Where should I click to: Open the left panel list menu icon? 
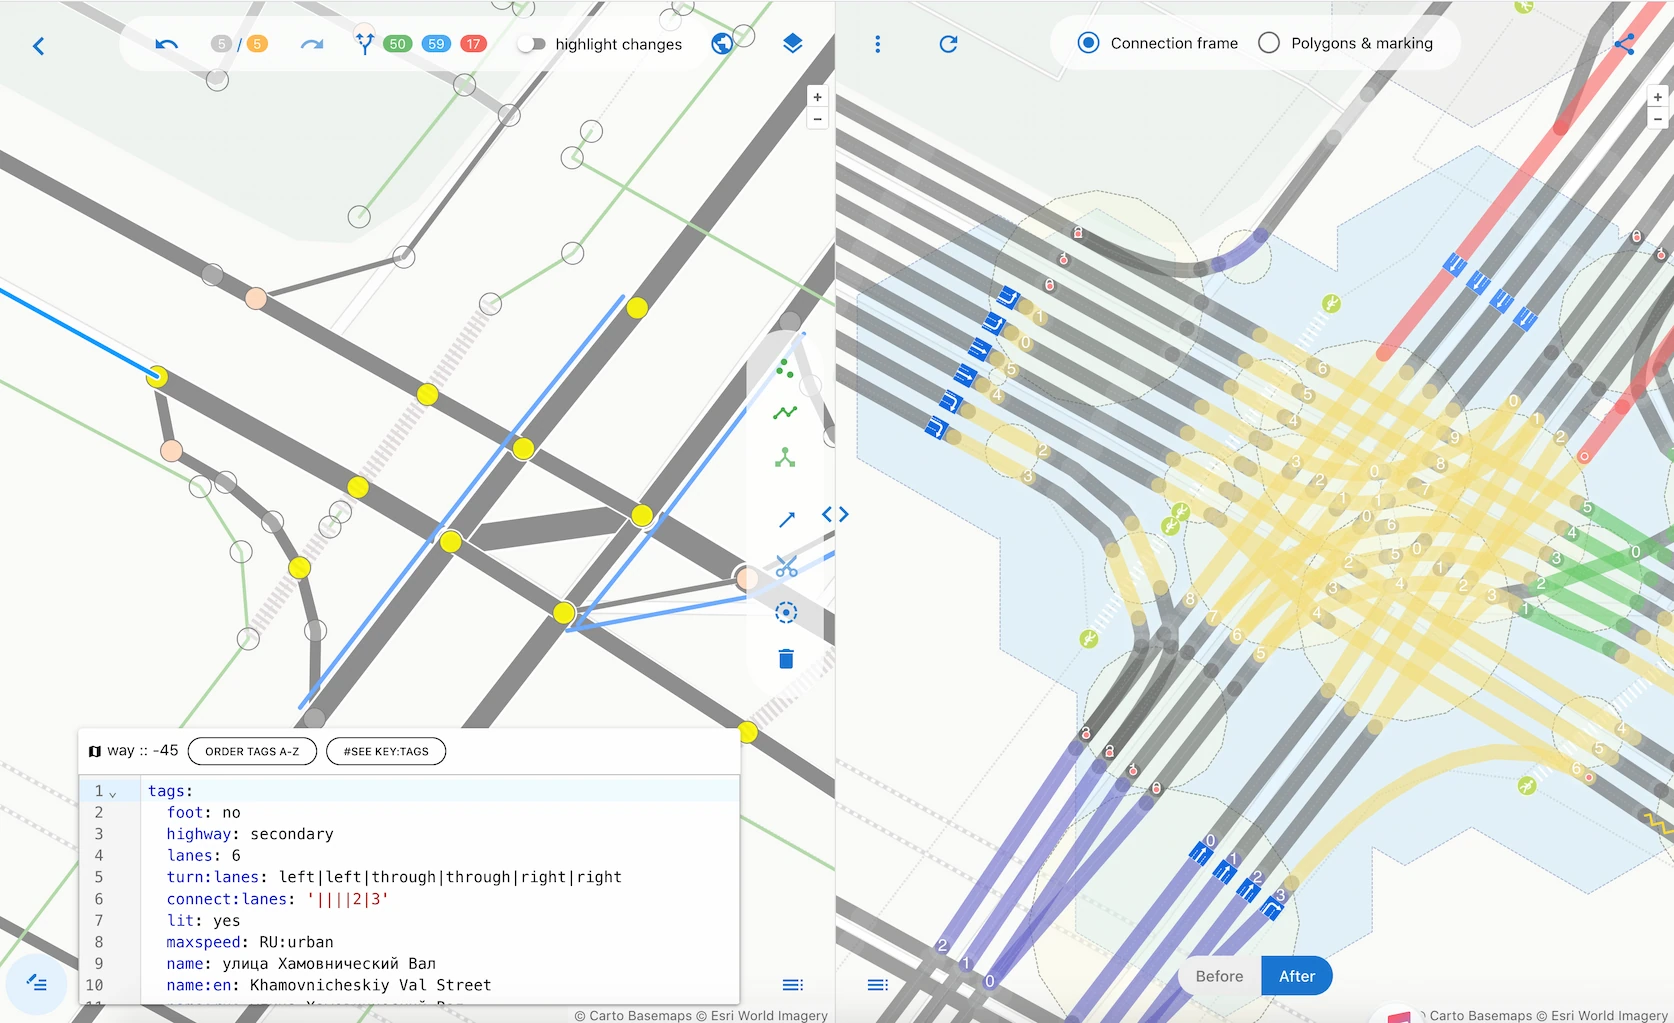click(793, 985)
